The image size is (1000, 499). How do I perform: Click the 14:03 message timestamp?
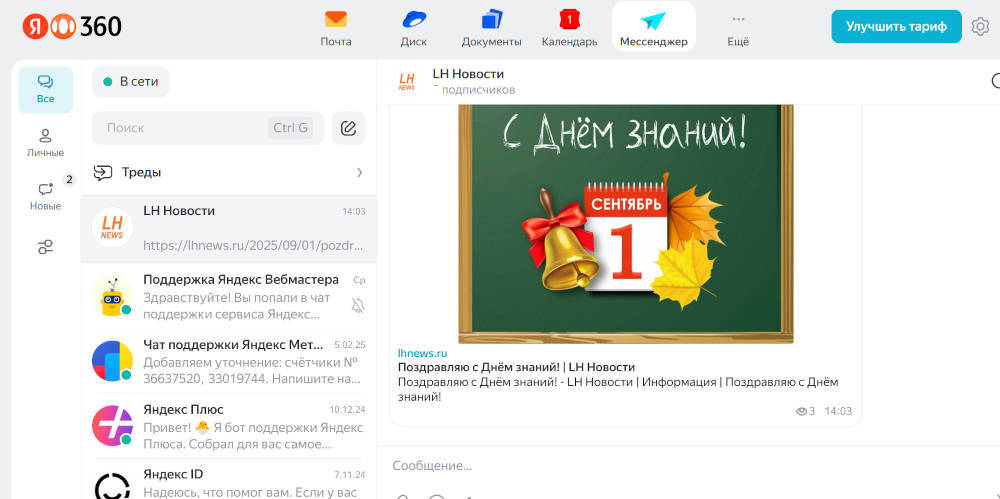pos(838,412)
